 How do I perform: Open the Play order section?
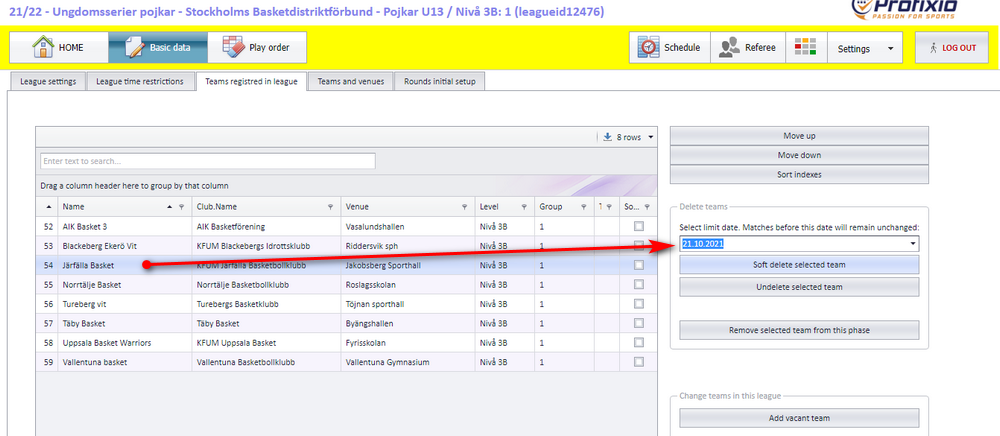click(257, 48)
